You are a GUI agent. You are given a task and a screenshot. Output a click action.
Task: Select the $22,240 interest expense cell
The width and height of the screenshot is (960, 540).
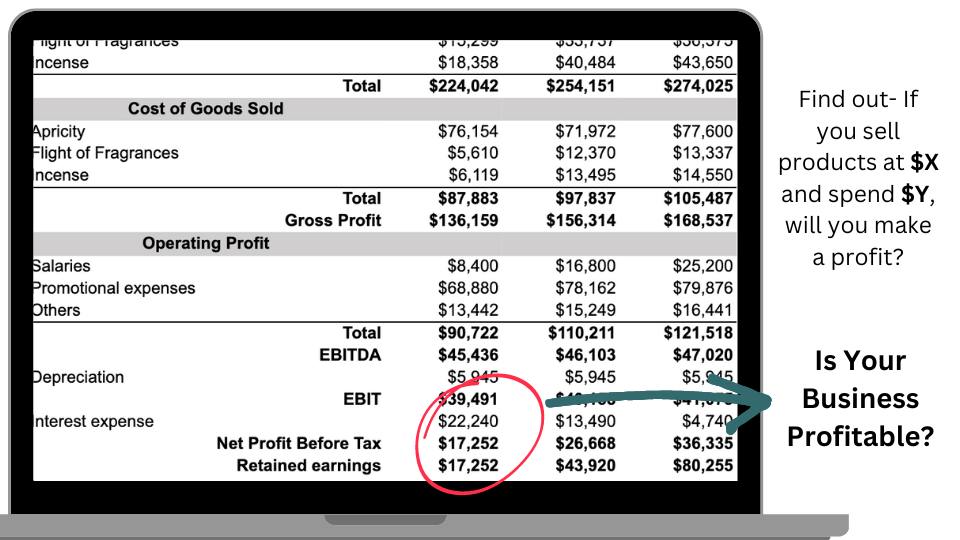(x=468, y=421)
